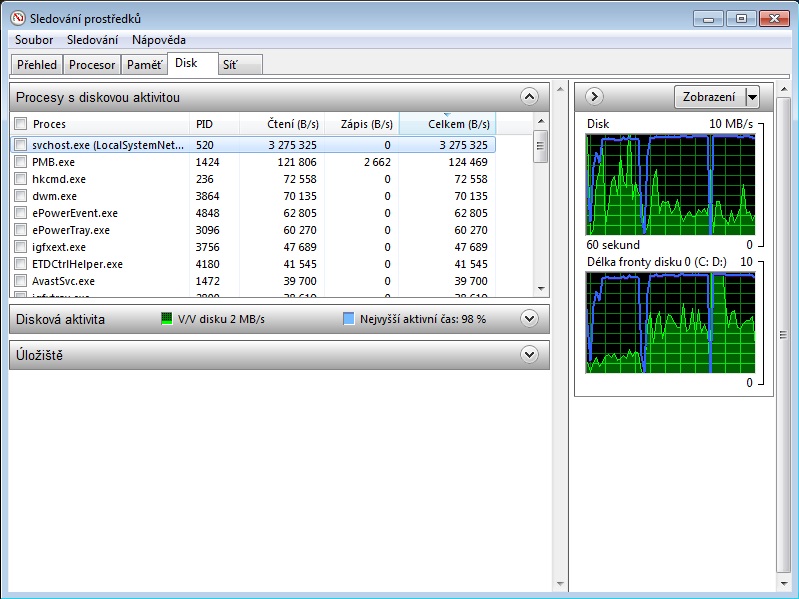
Task: Collapse the Procesy s diskovou aktivitou section
Action: 529,97
